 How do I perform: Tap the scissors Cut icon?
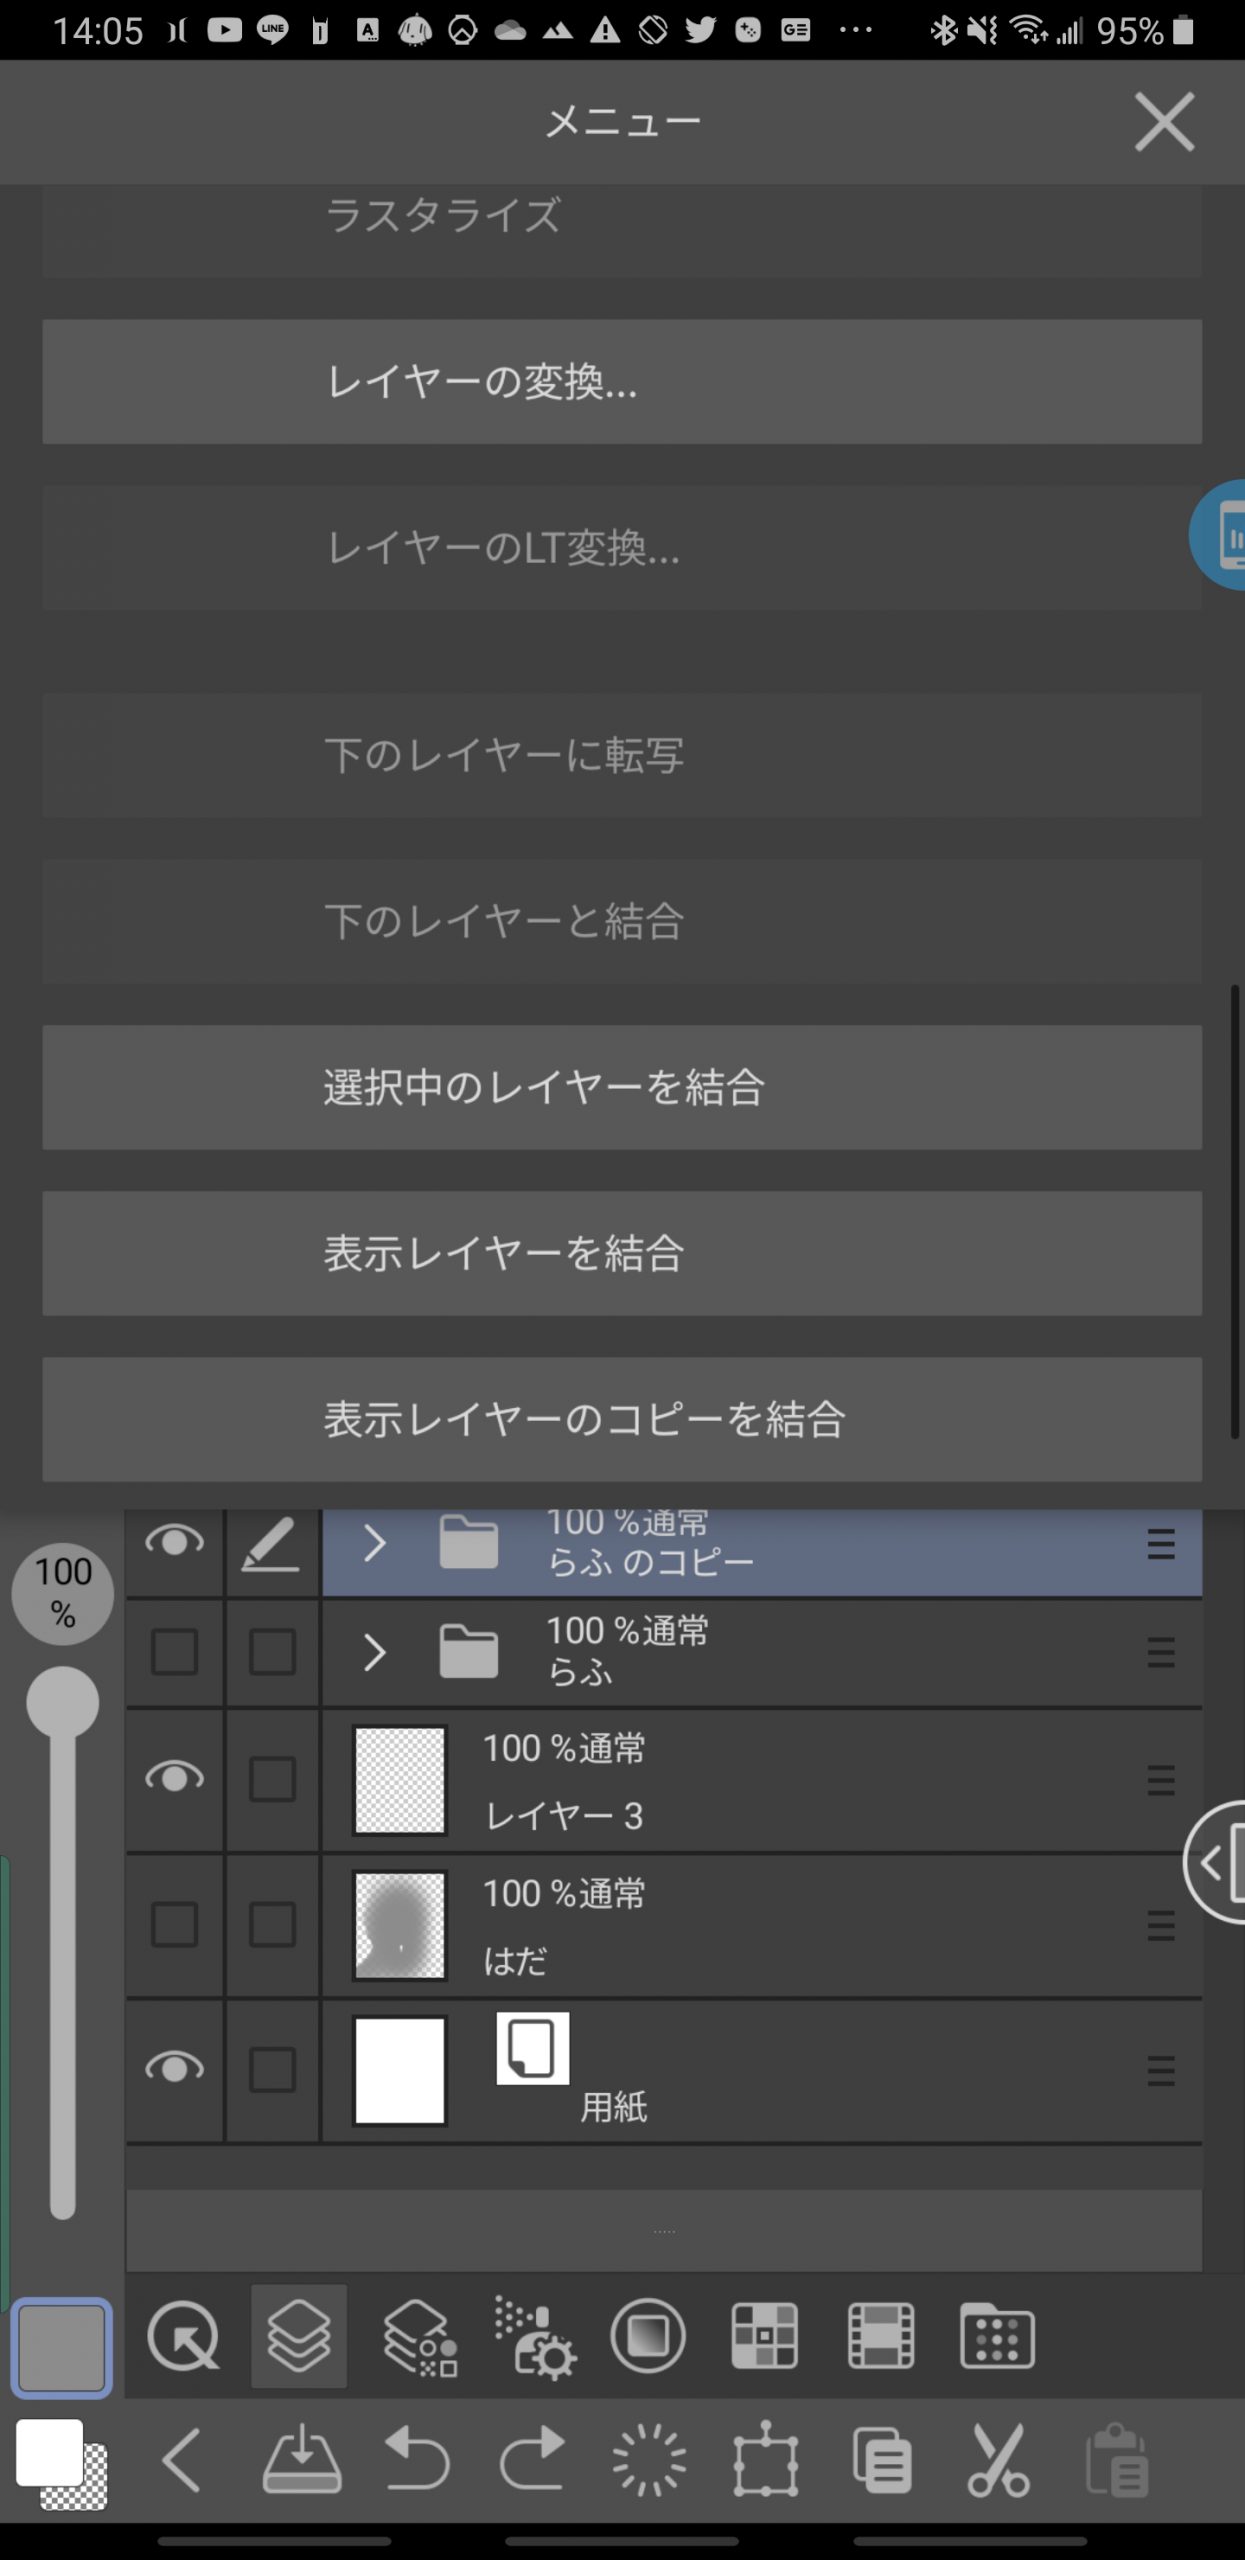tap(998, 2459)
